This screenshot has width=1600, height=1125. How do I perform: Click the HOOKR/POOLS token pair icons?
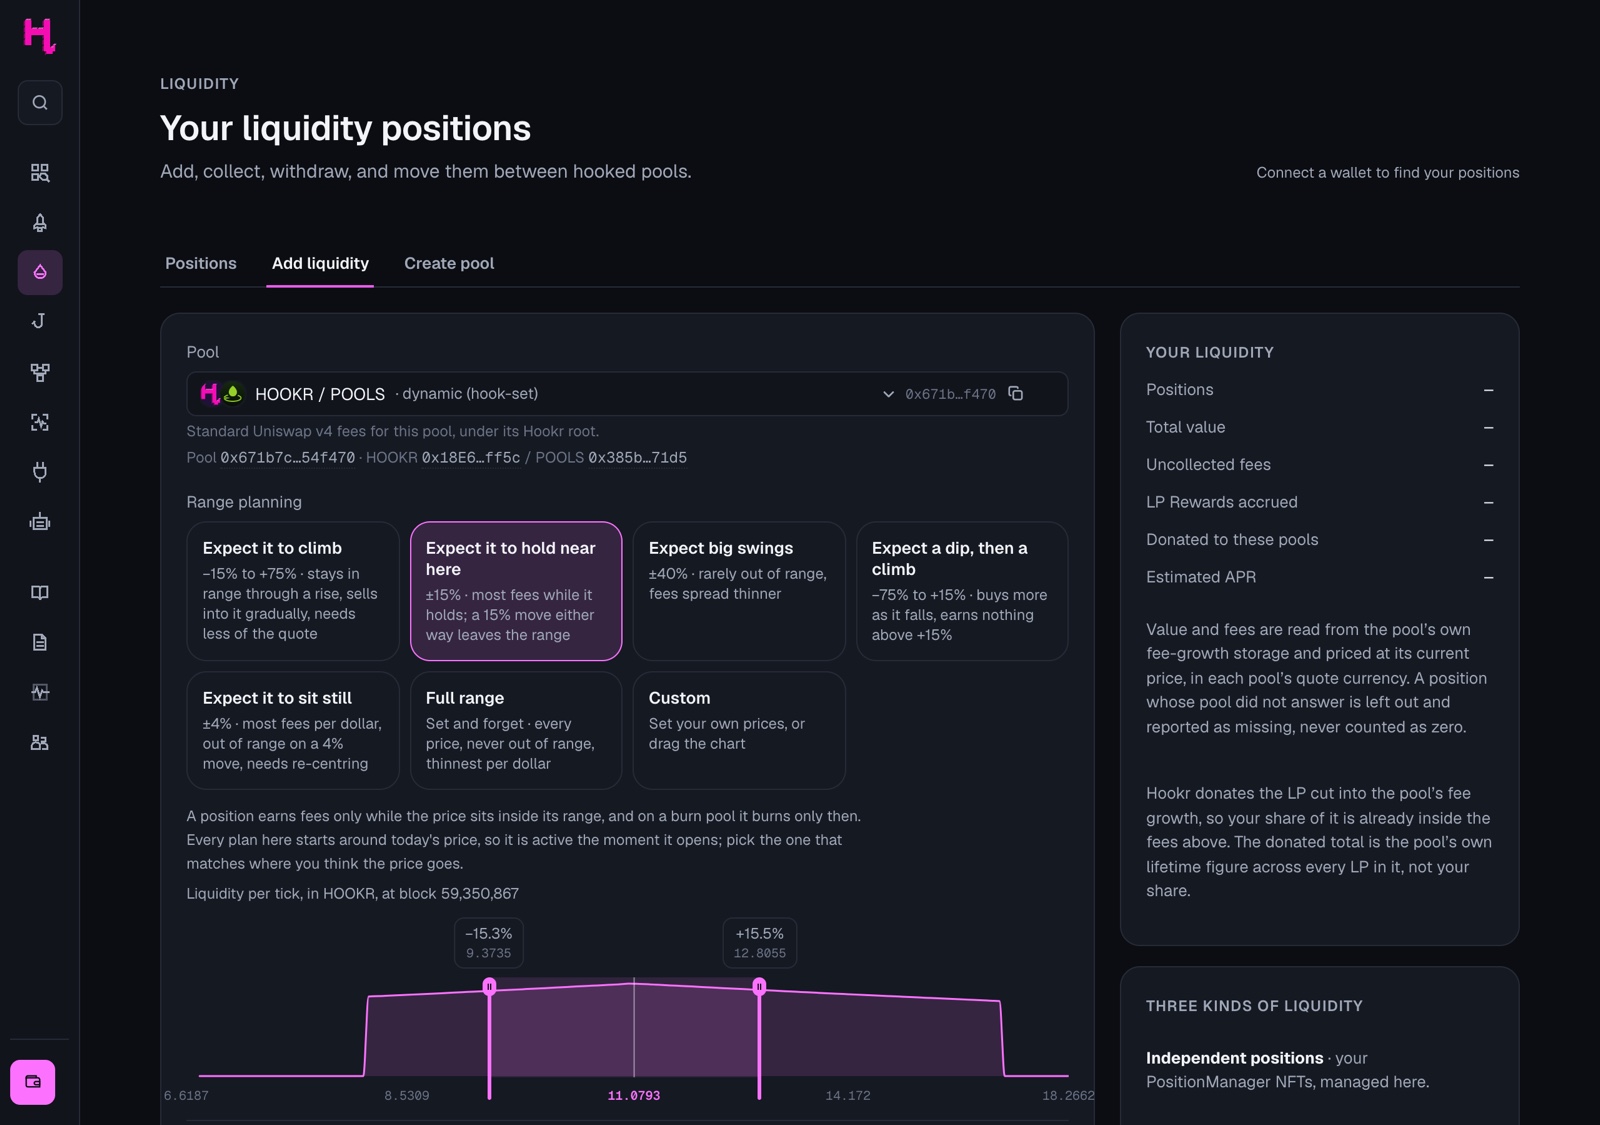click(222, 394)
